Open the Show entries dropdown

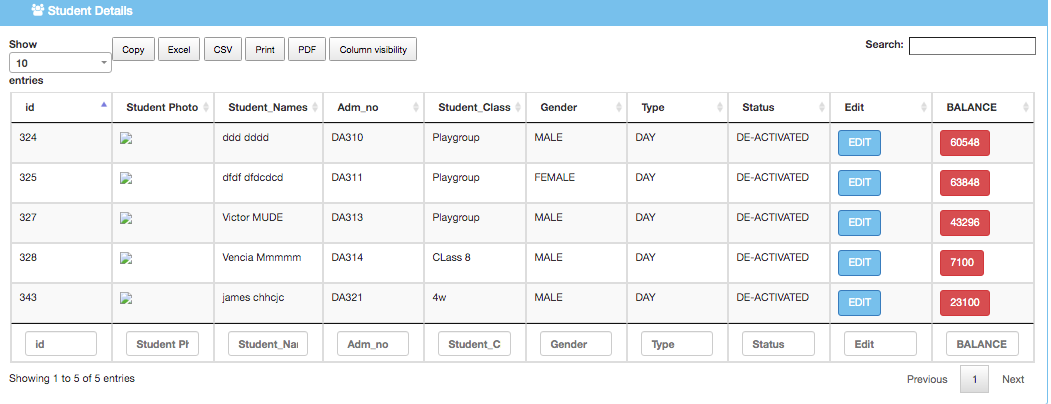(x=61, y=62)
